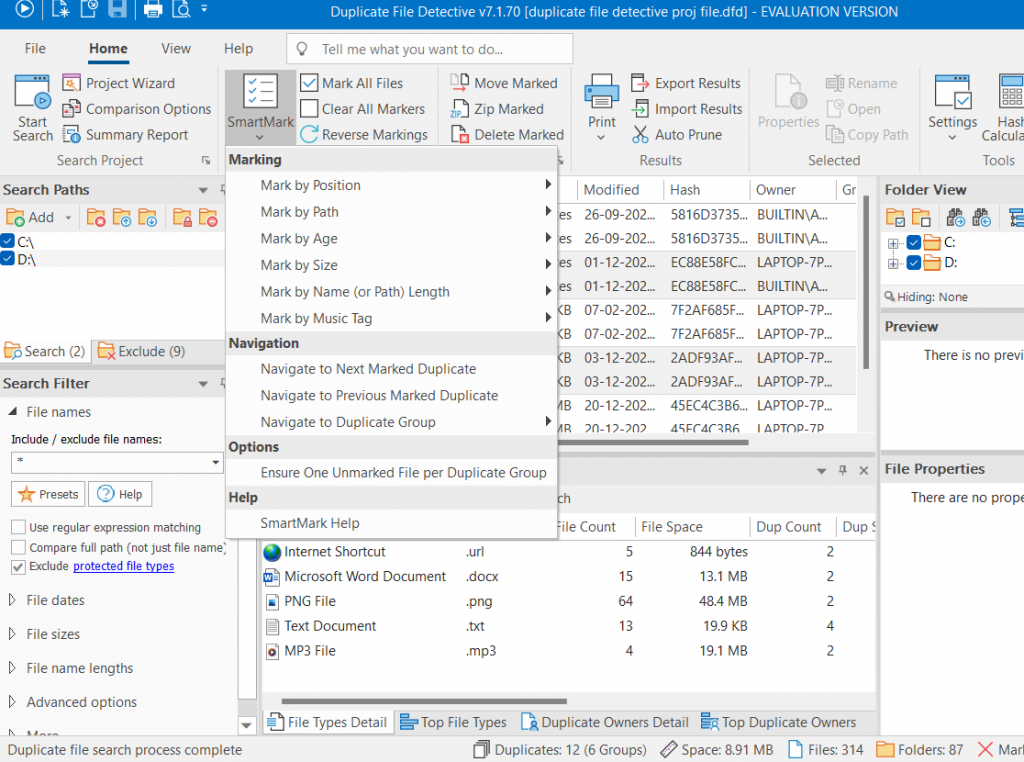1024x762 pixels.
Task: Open the Mark by Path submenu
Action: [391, 212]
